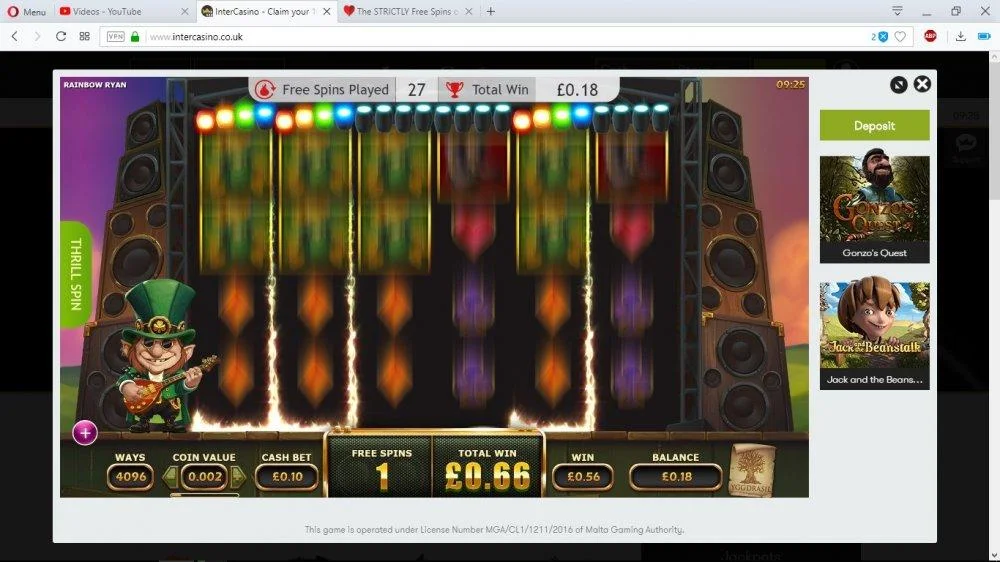Open the purple plus settings button

coord(85,433)
